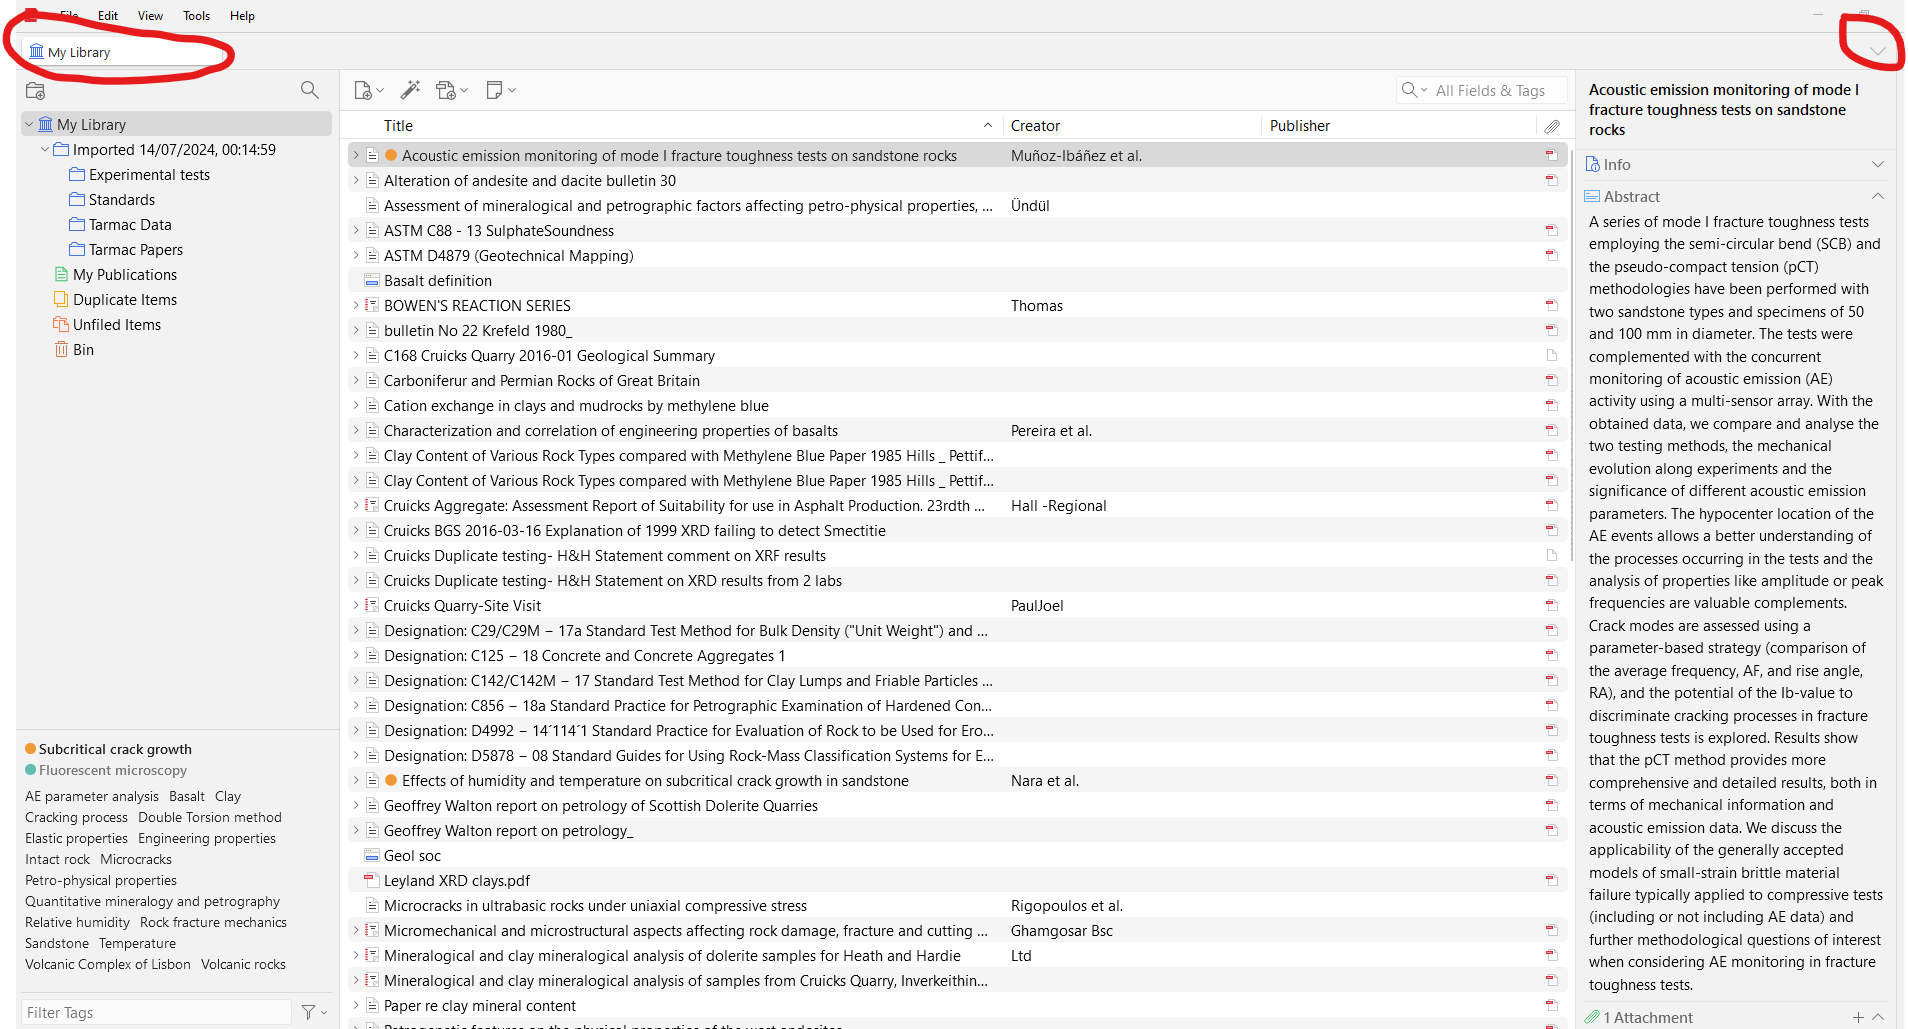Click the Filter Tags input field
The image size is (1908, 1029).
[157, 1012]
